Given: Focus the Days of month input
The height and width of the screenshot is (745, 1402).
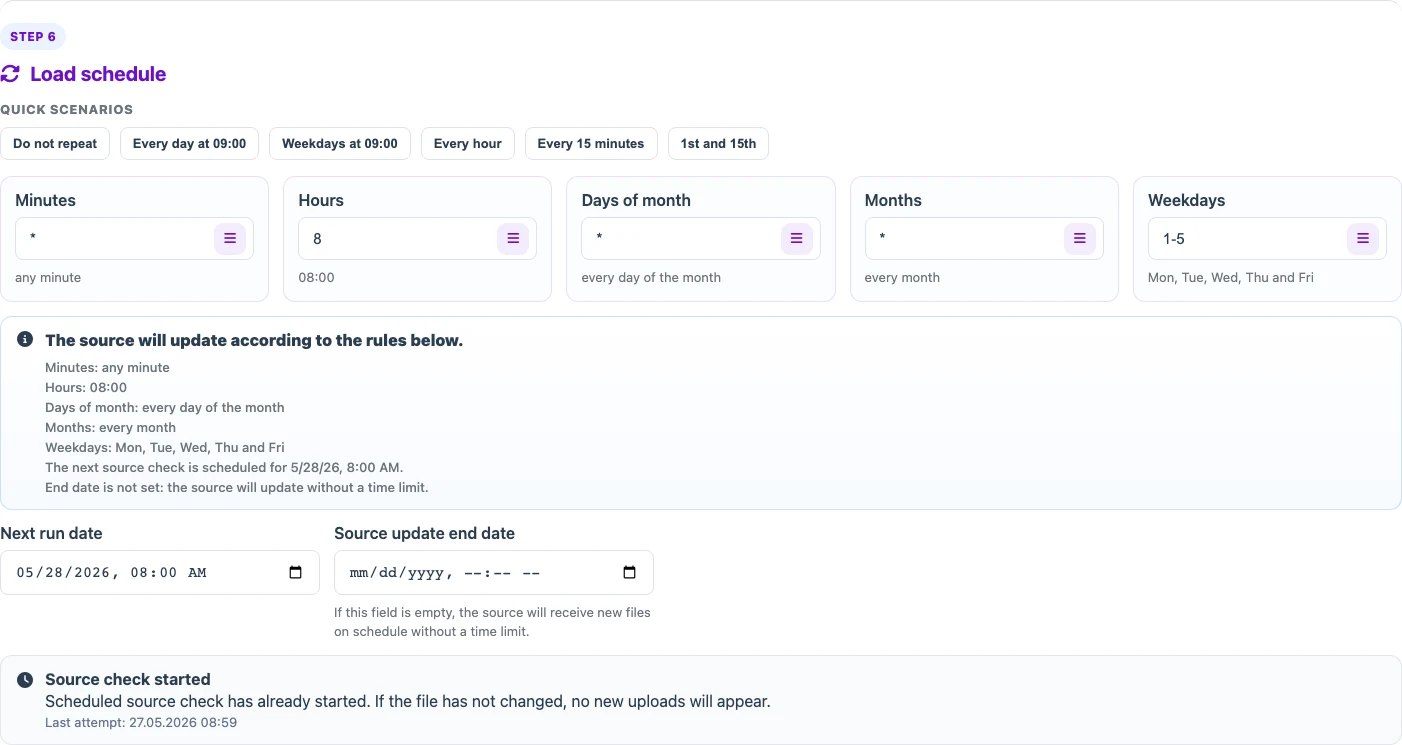Looking at the screenshot, I should (700, 239).
